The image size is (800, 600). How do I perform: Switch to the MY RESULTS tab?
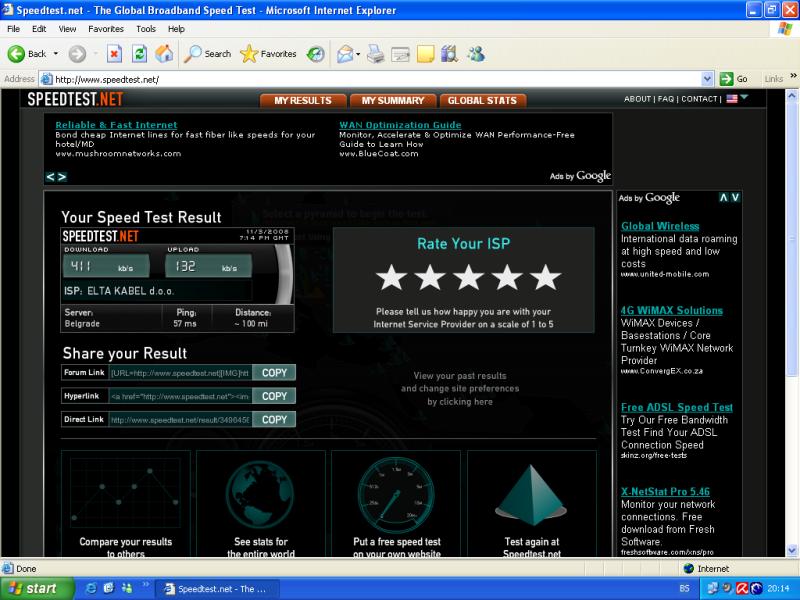(x=303, y=101)
